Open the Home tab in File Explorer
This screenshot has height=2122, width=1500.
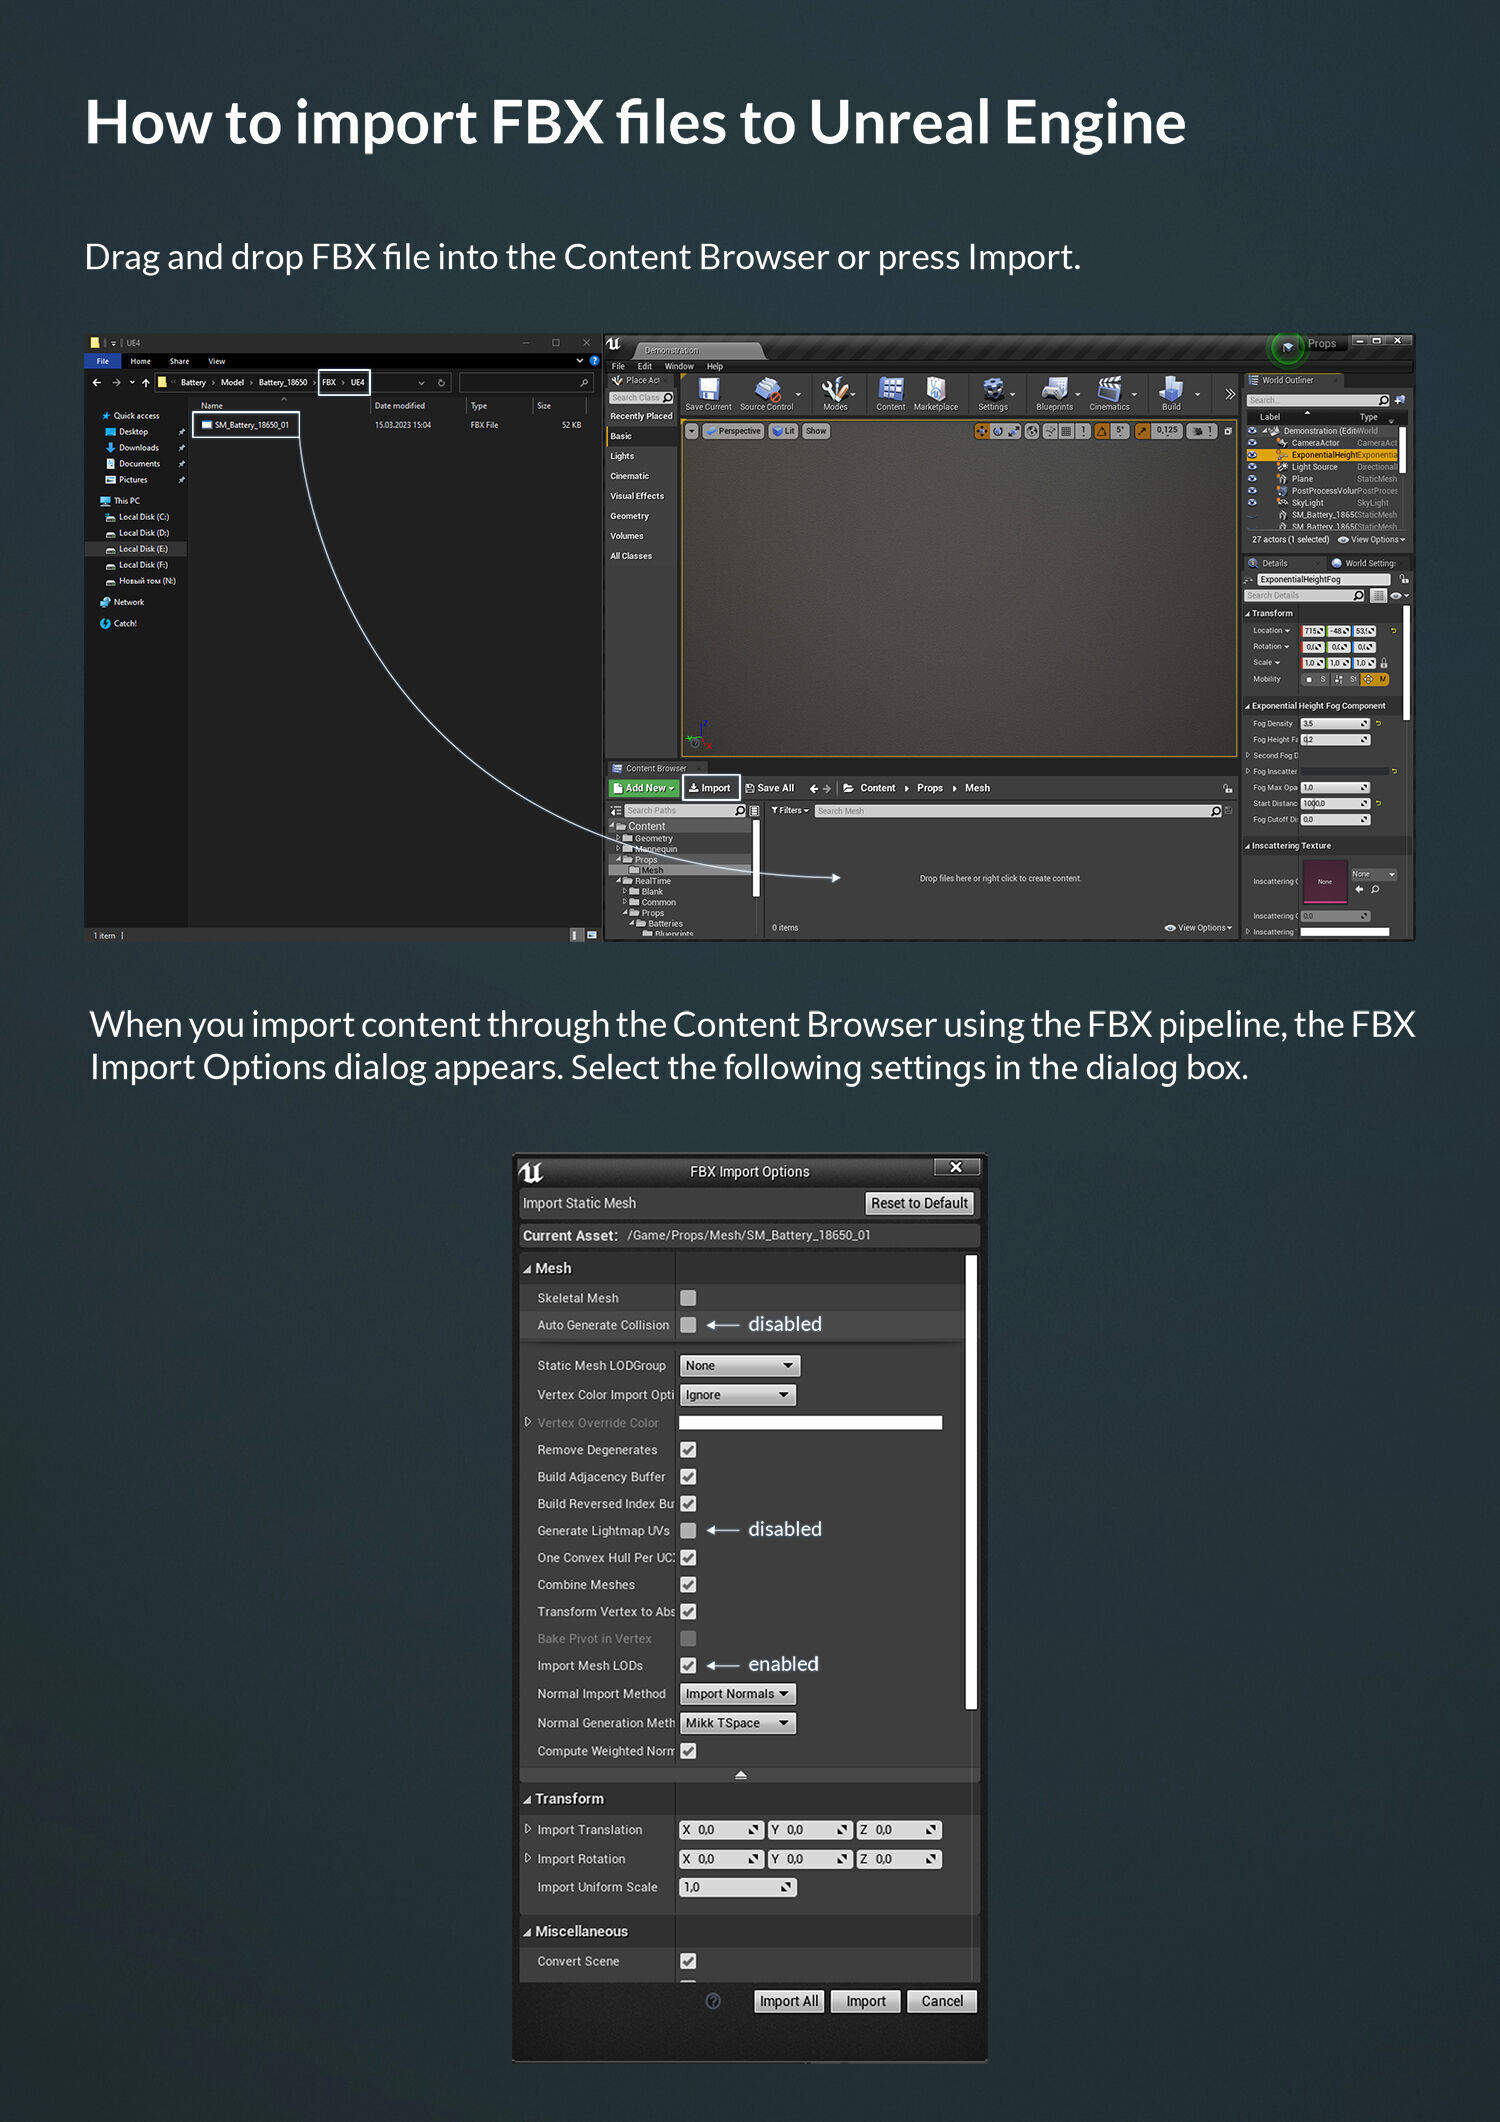coord(140,361)
